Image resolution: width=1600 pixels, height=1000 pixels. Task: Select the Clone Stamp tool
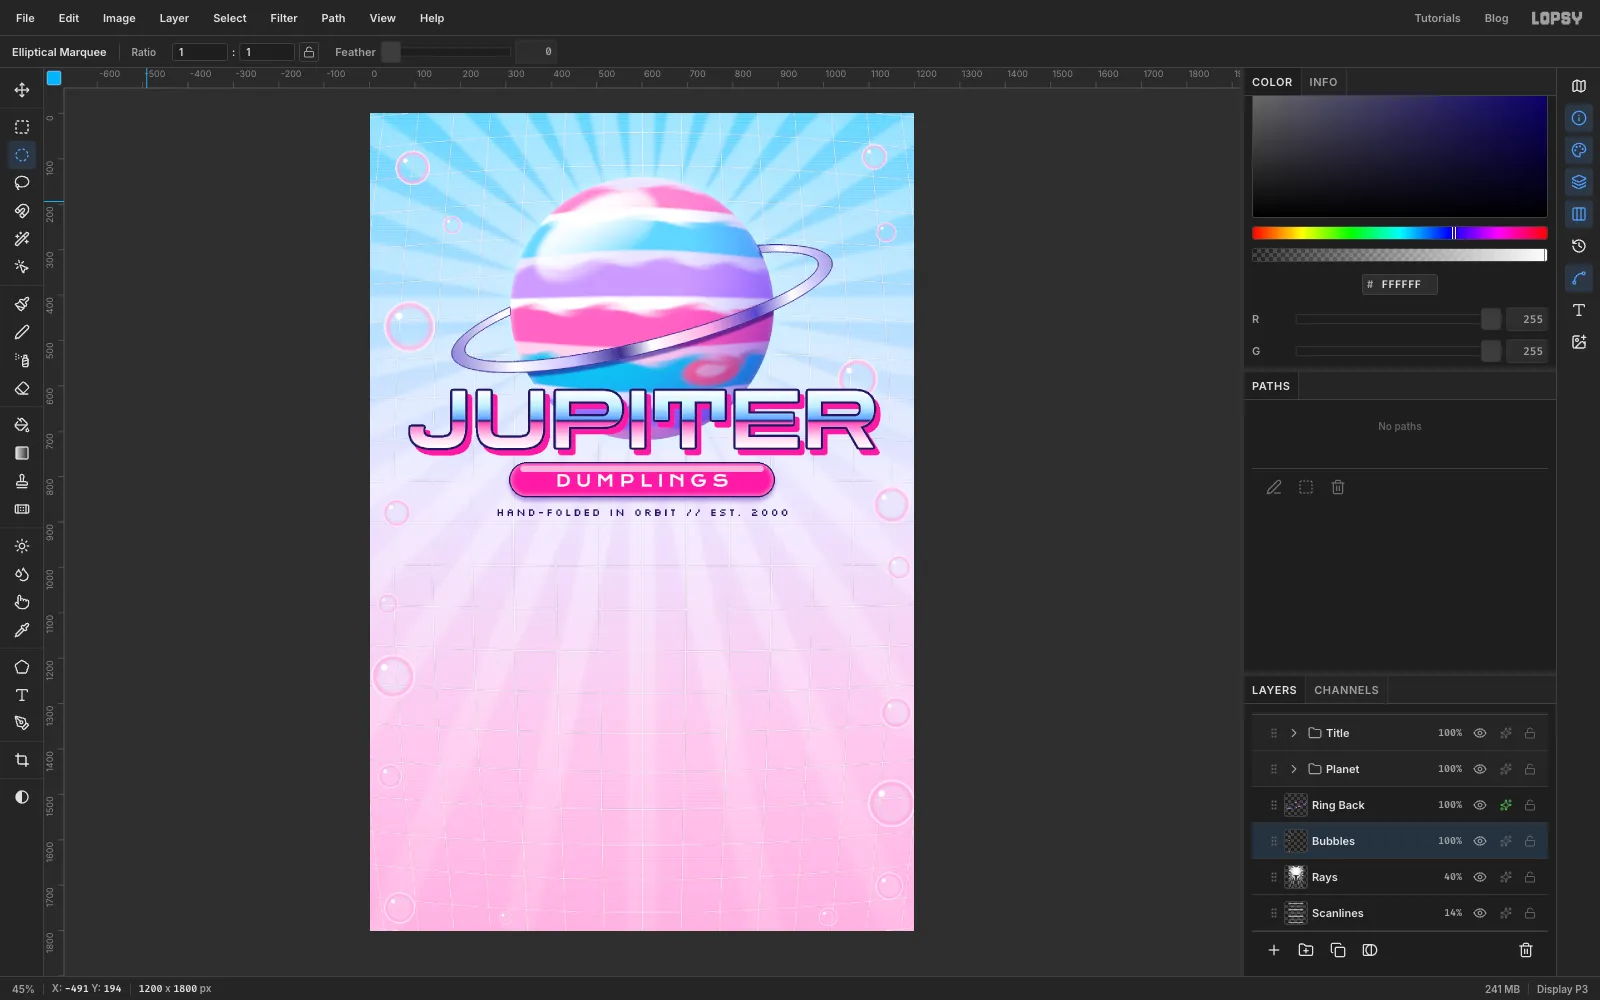tap(22, 481)
